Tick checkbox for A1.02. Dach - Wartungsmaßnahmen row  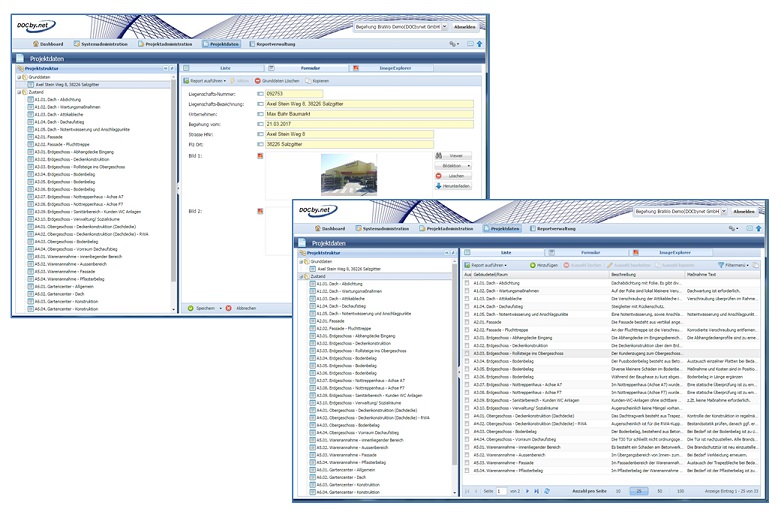tap(467, 291)
